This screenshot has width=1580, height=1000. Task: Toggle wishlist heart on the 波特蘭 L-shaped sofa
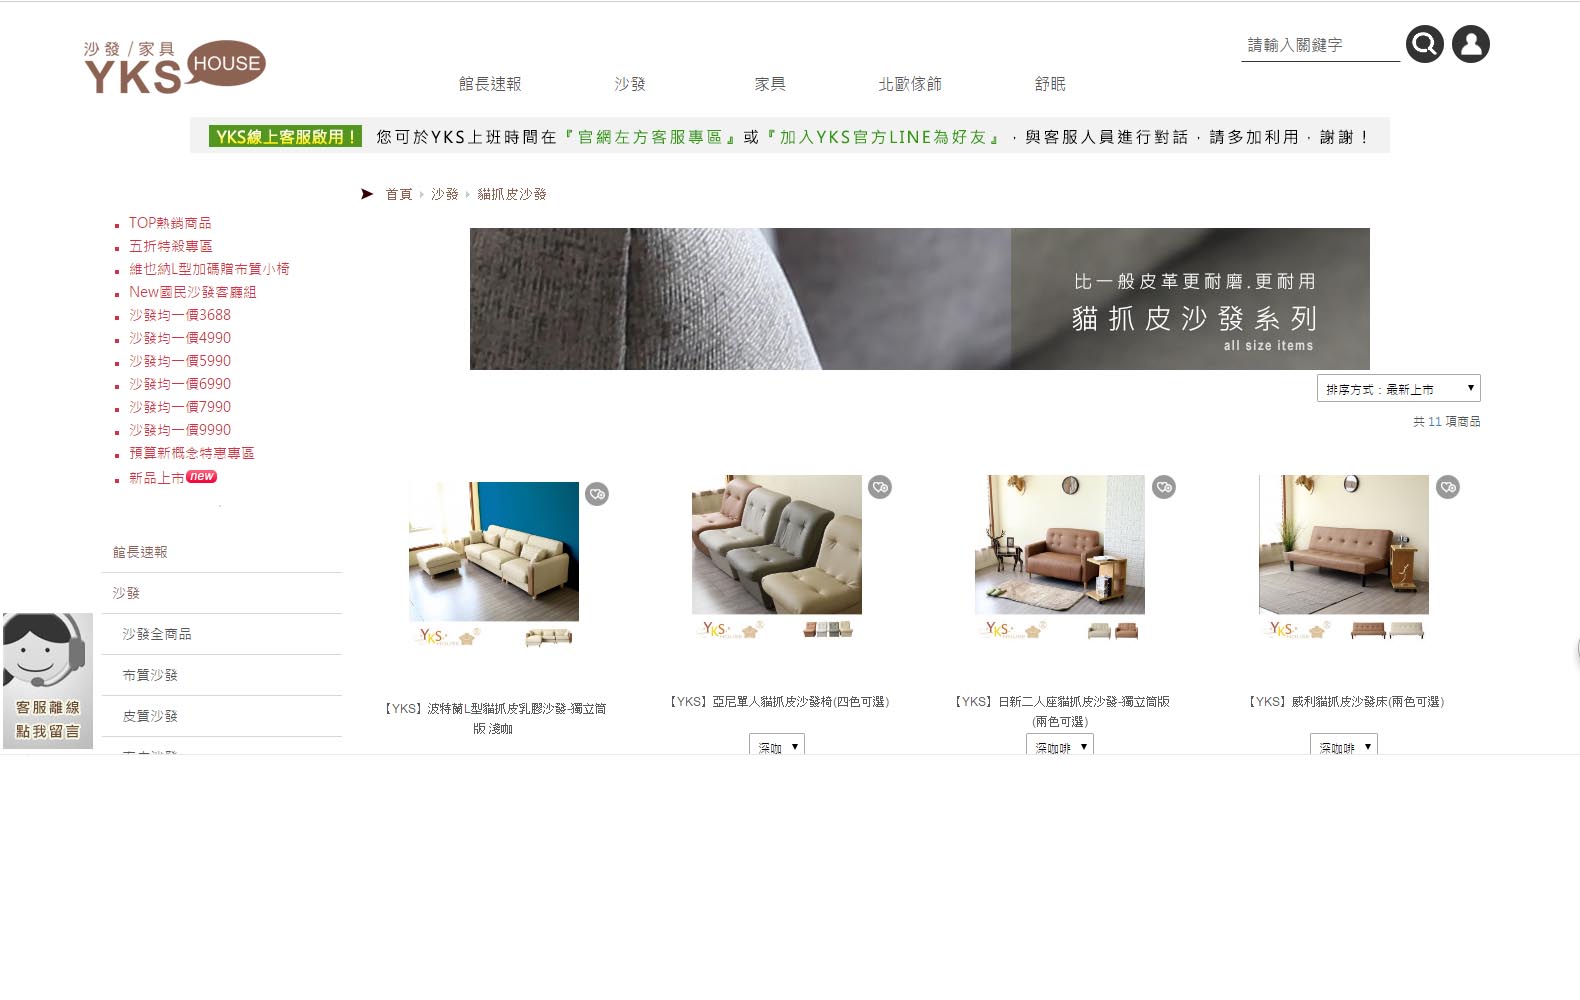[597, 494]
